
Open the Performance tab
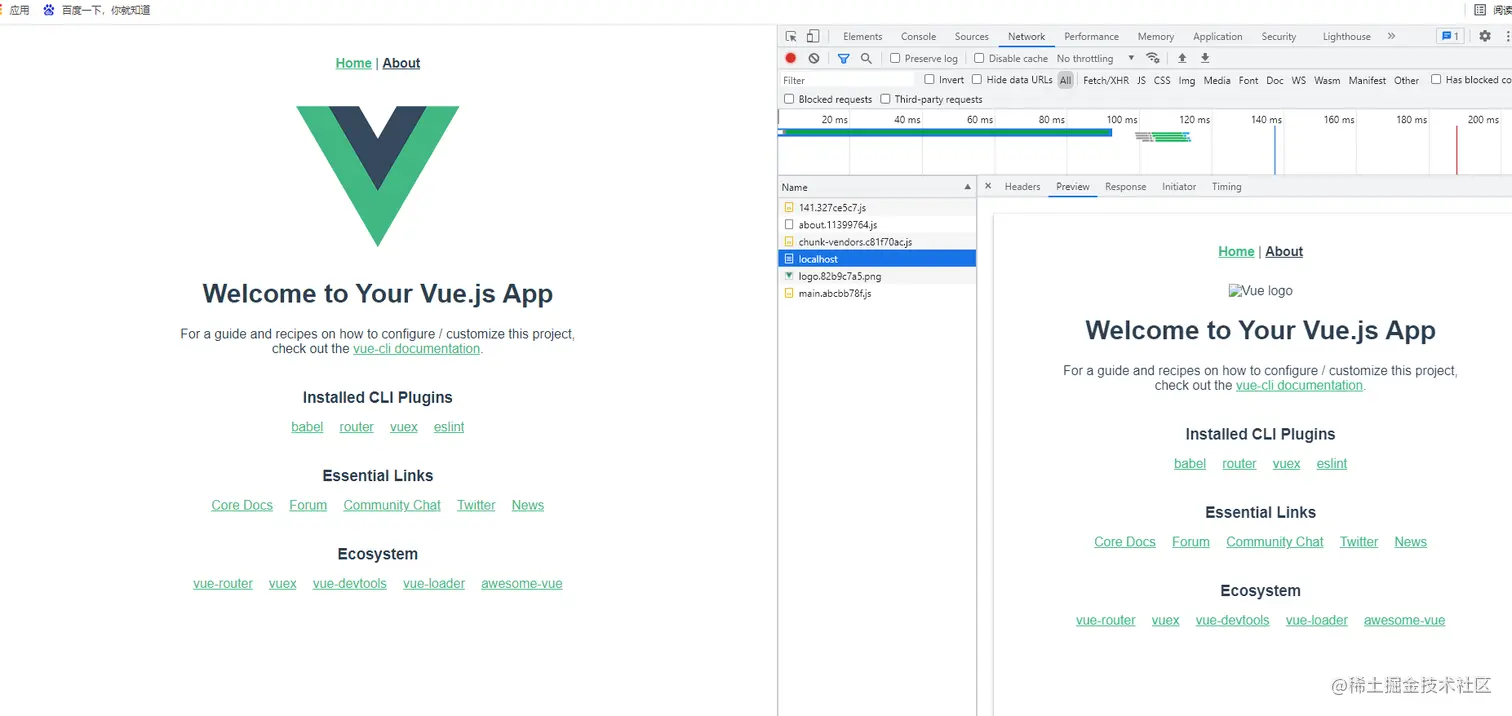pos(1091,36)
